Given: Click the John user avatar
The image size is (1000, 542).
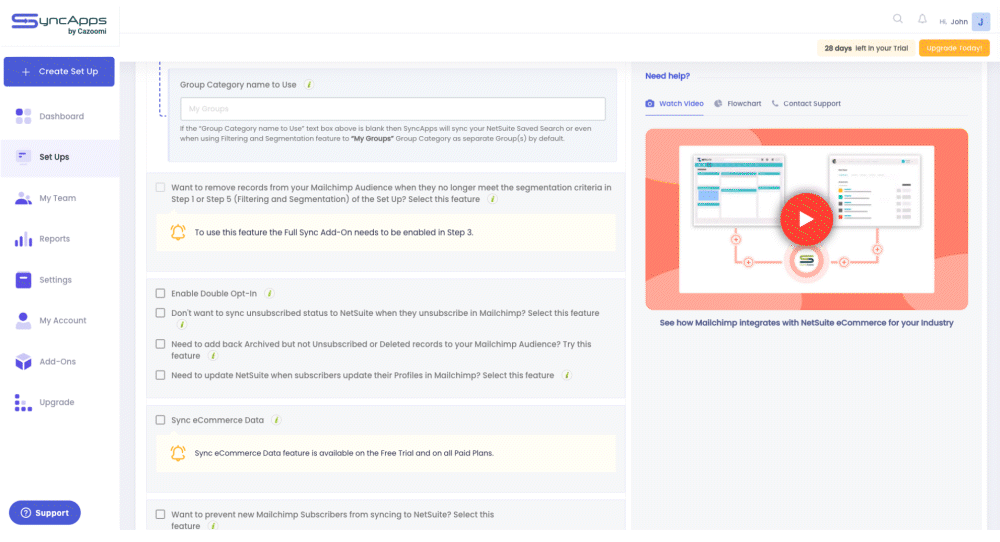Looking at the screenshot, I should [x=980, y=21].
